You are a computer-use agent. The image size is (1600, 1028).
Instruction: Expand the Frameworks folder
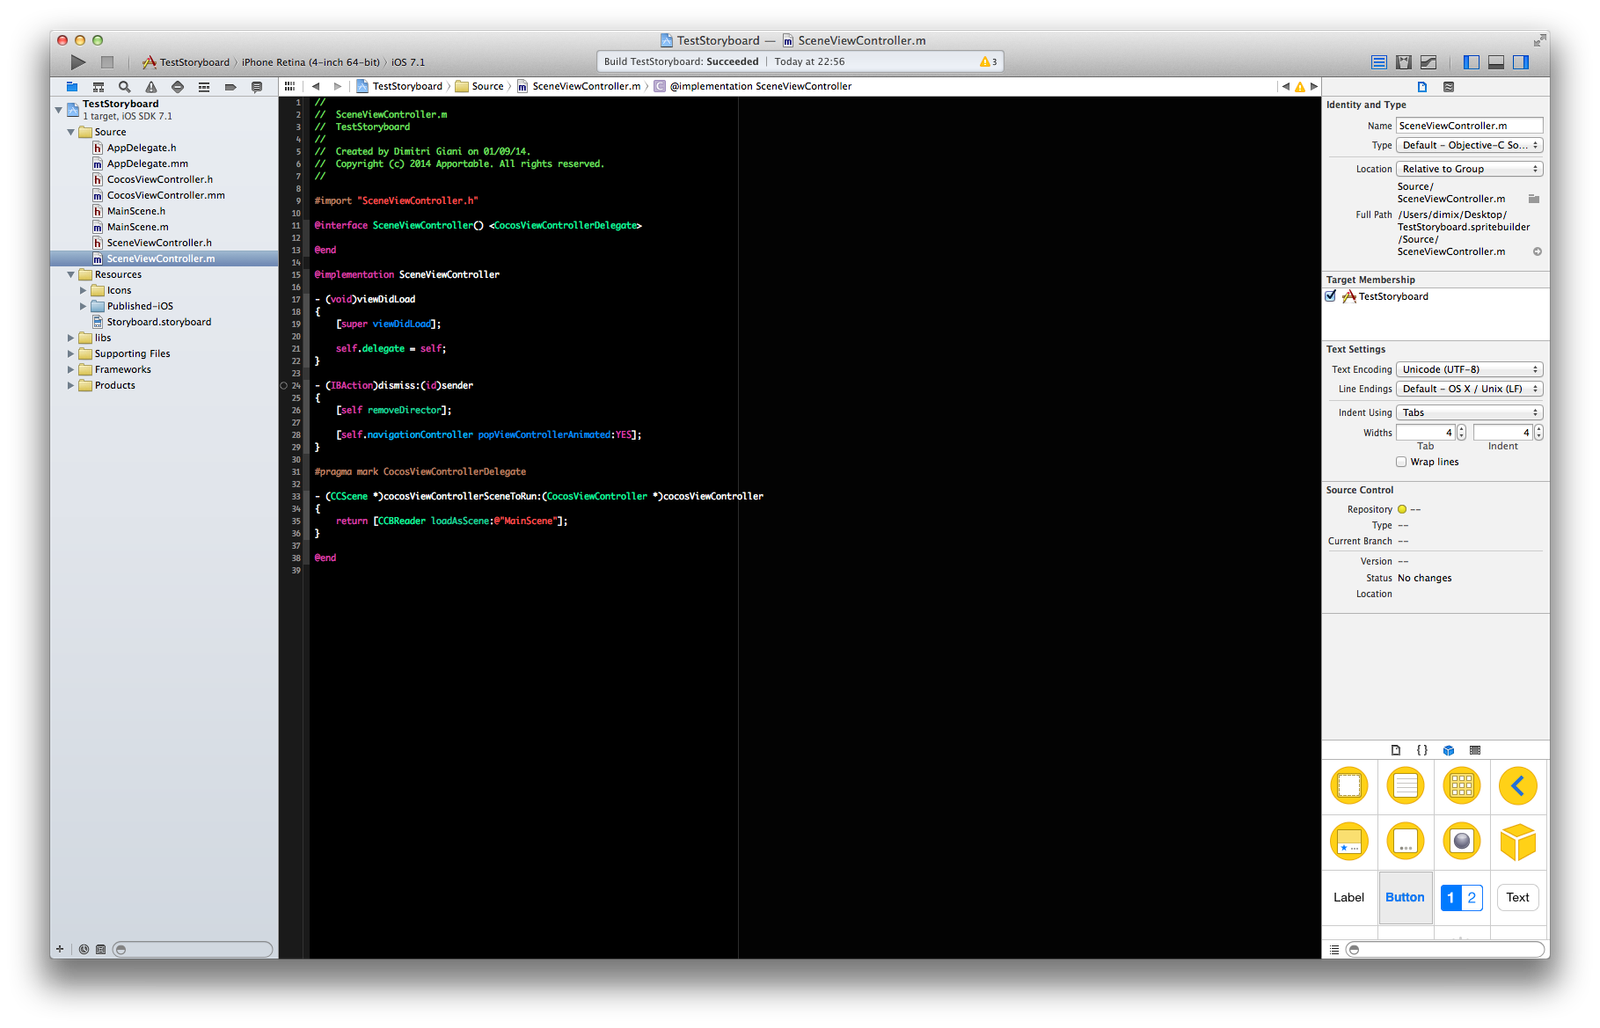point(71,370)
